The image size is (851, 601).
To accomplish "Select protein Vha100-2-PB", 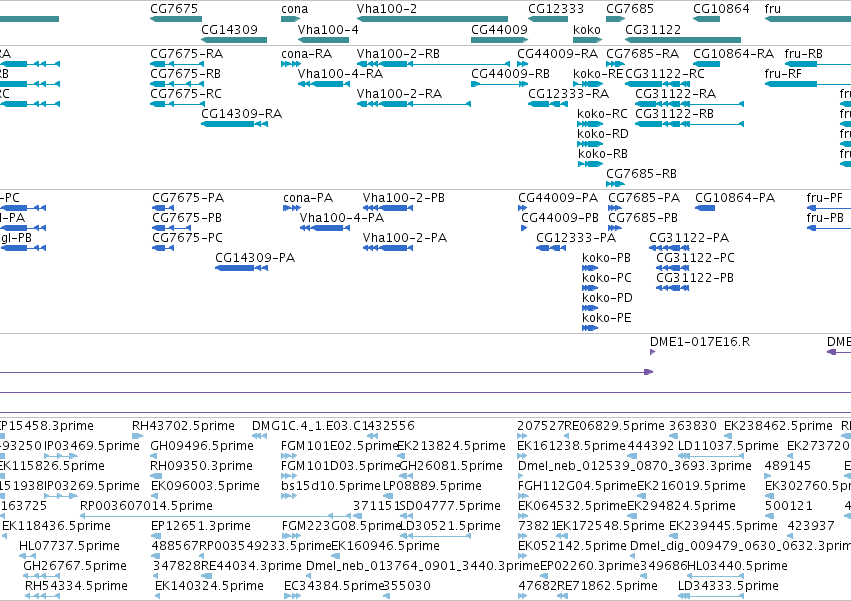I will 404,198.
